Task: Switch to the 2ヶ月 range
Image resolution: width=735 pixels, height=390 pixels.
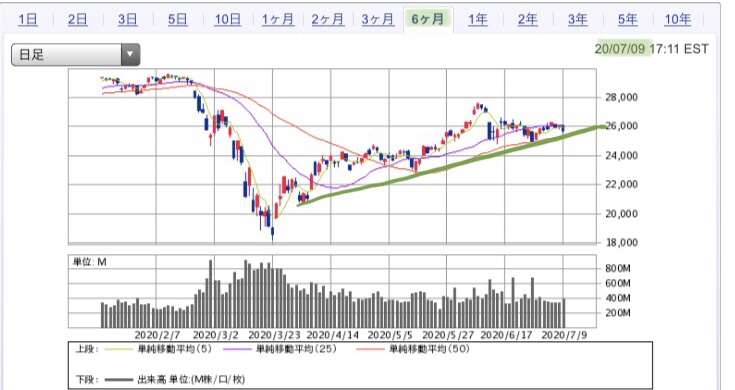Action: 328,19
